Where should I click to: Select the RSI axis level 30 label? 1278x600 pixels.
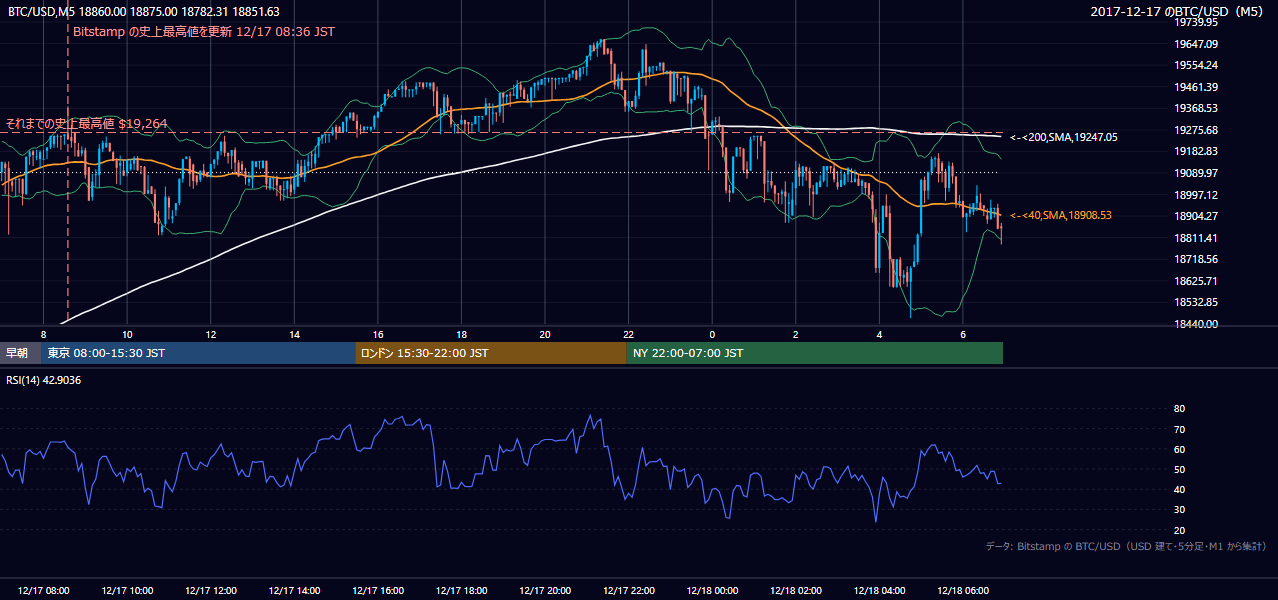click(x=1179, y=510)
